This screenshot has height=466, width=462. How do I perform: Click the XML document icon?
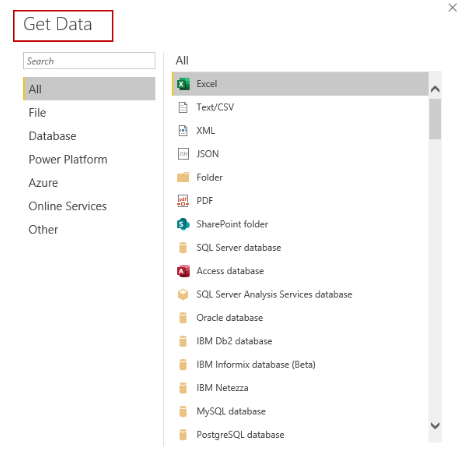(x=183, y=131)
